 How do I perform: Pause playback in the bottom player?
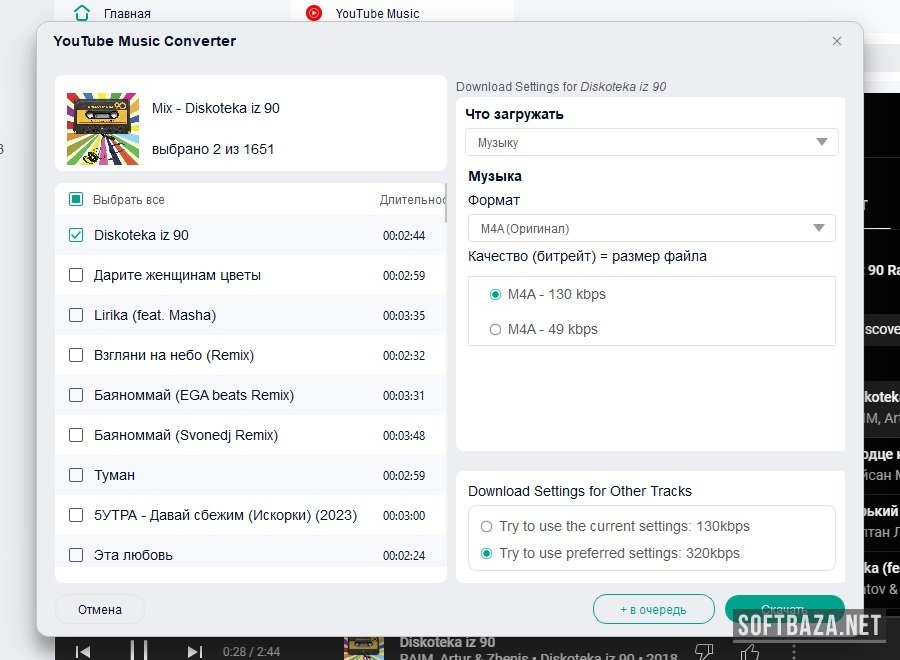click(139, 650)
